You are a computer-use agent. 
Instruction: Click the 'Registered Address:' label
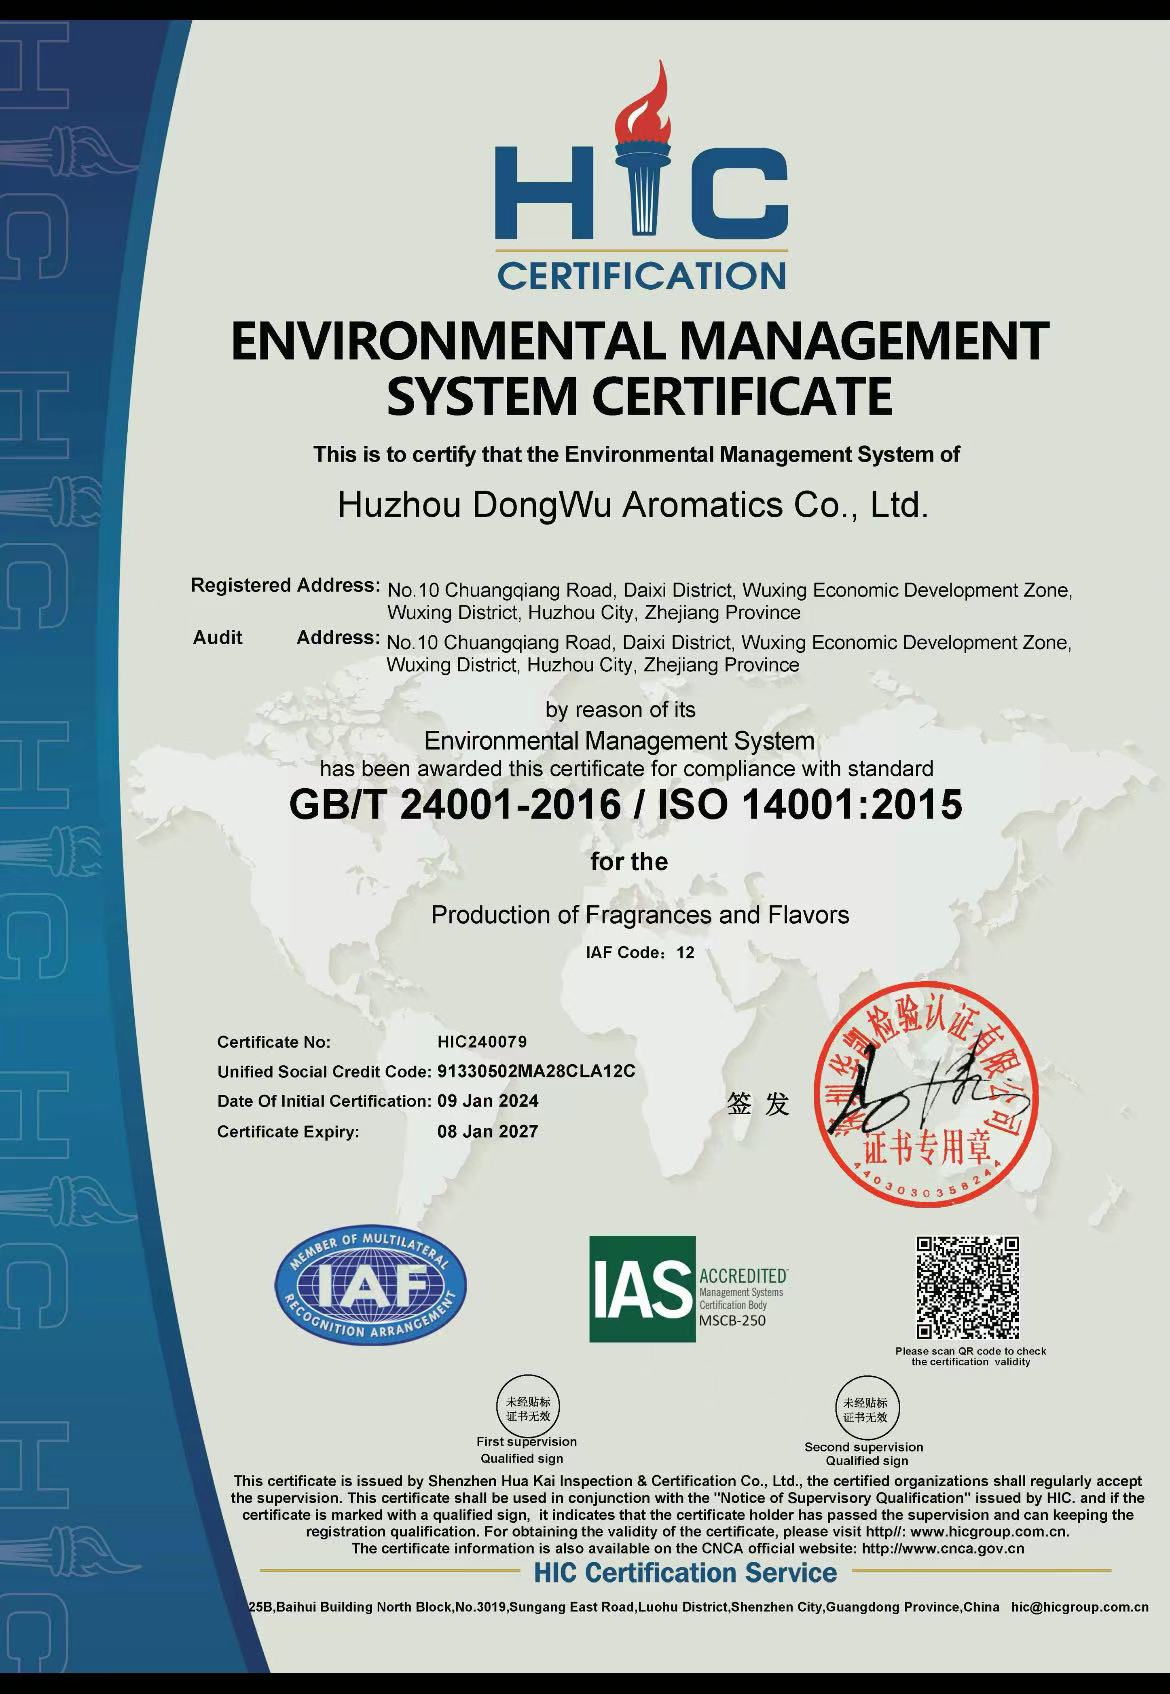point(285,586)
